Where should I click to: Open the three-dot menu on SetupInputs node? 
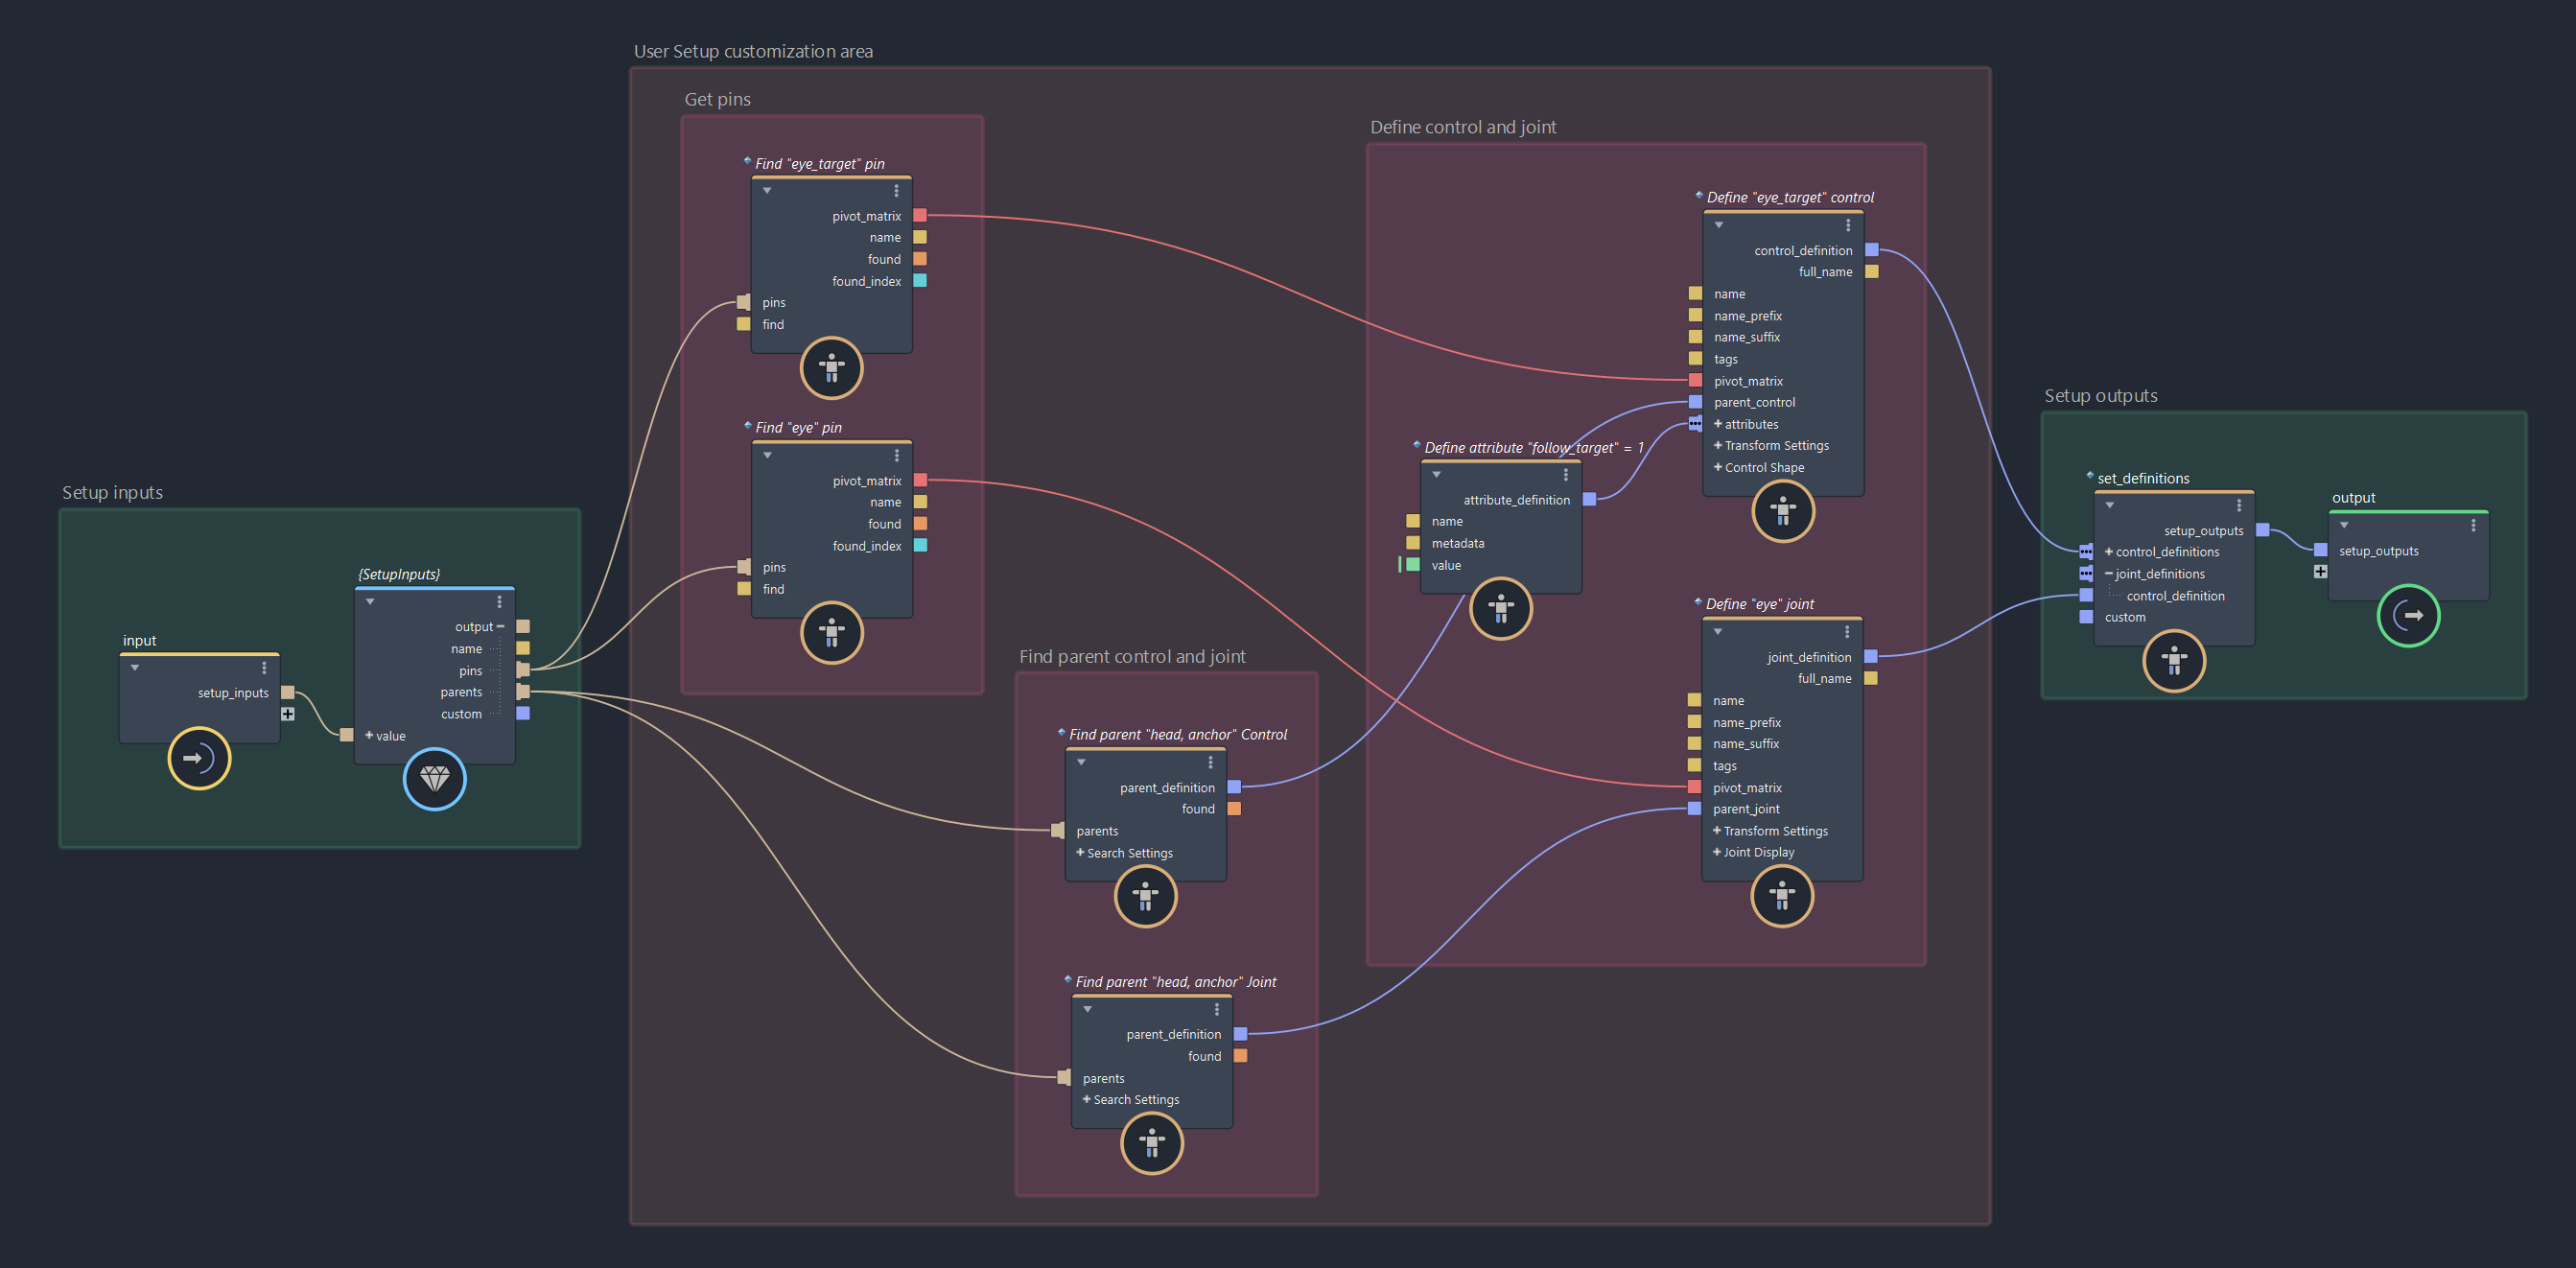coord(499,602)
